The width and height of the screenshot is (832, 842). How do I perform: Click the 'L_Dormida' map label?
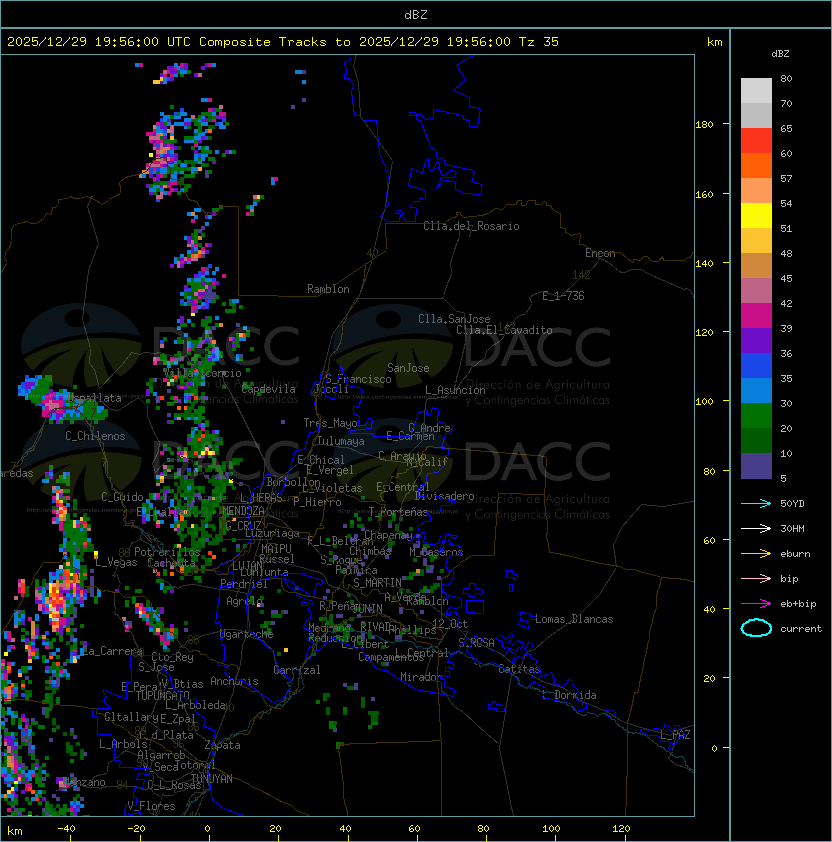point(569,695)
